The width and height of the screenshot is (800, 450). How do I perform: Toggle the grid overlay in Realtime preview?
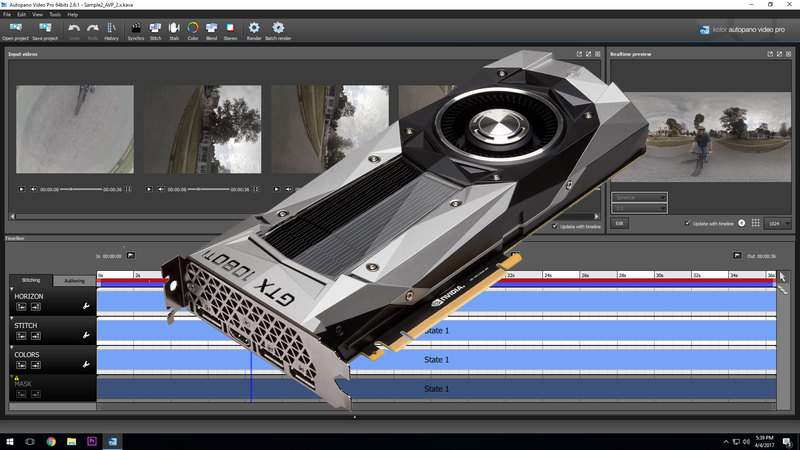[x=757, y=223]
